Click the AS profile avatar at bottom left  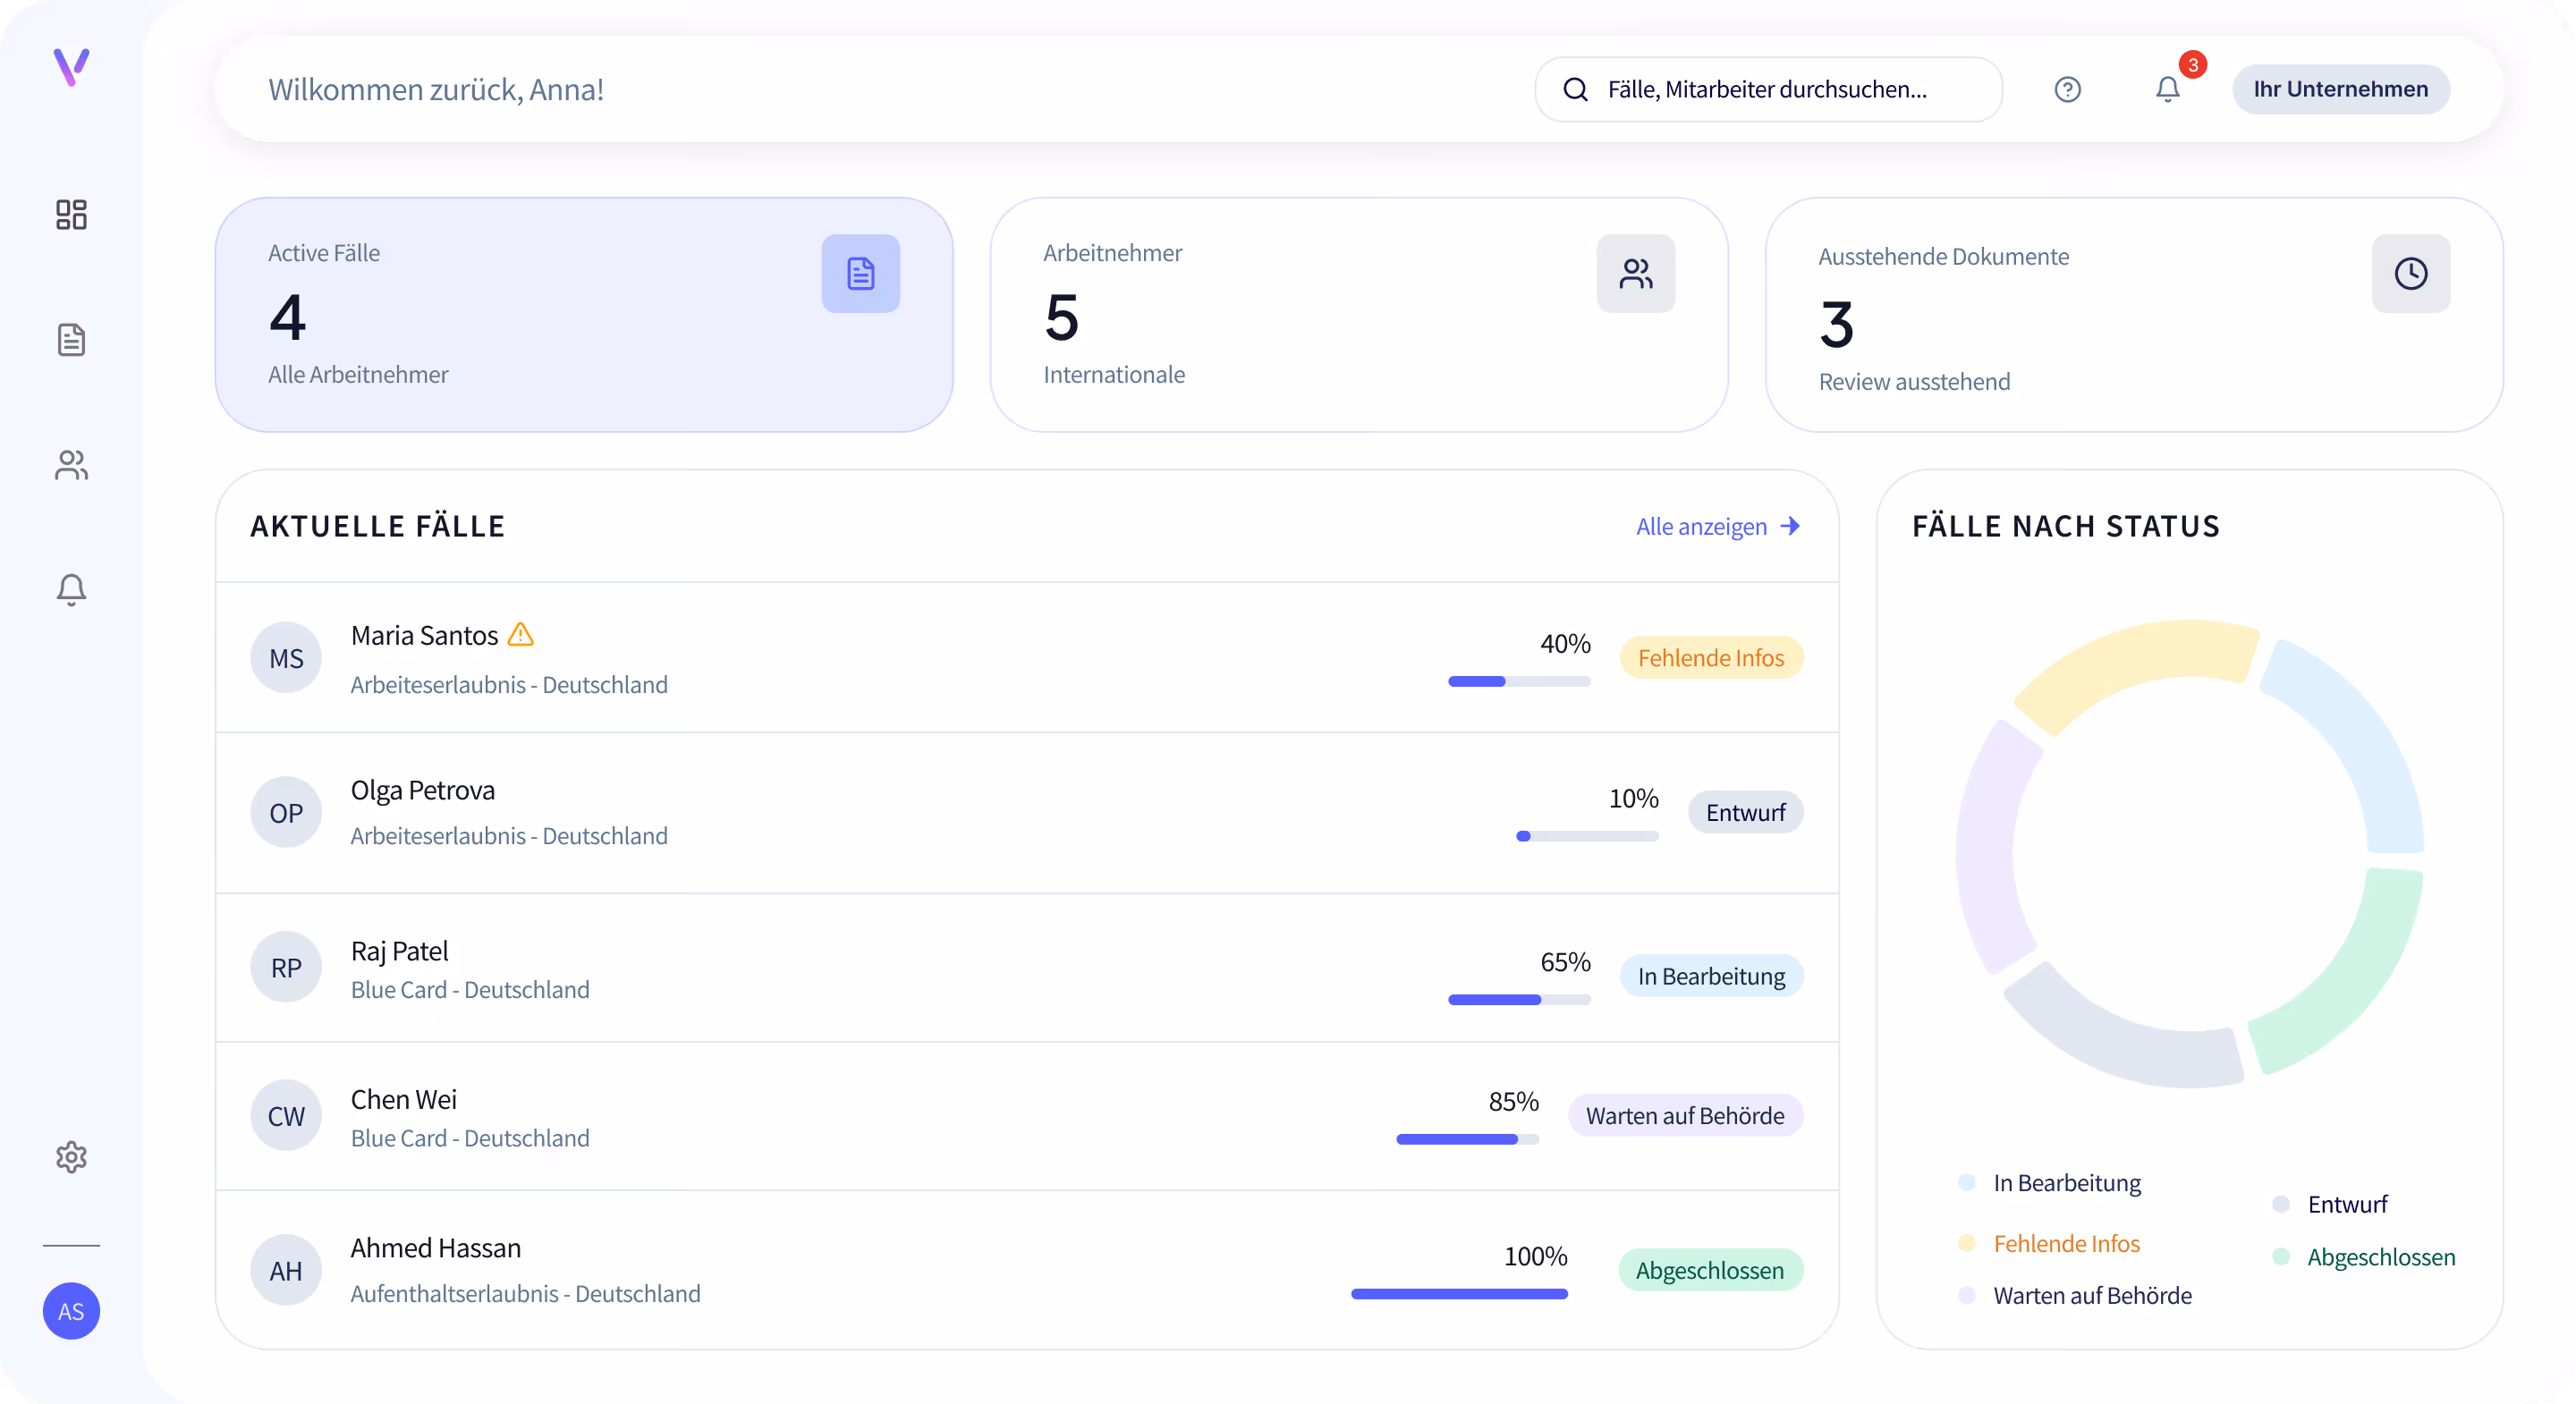pos(71,1311)
